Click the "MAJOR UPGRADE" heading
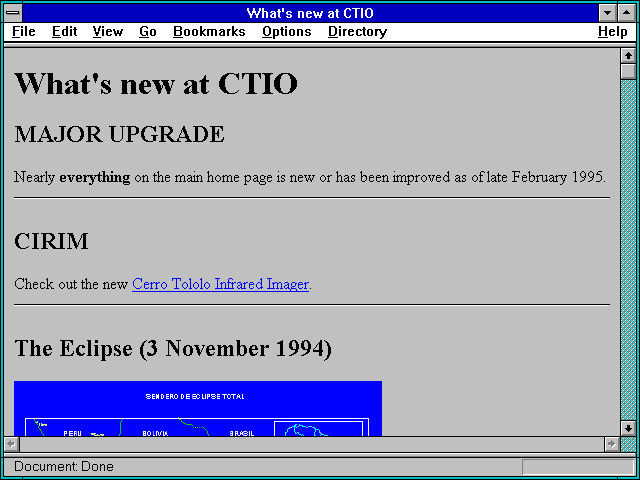 pyautogui.click(x=119, y=134)
